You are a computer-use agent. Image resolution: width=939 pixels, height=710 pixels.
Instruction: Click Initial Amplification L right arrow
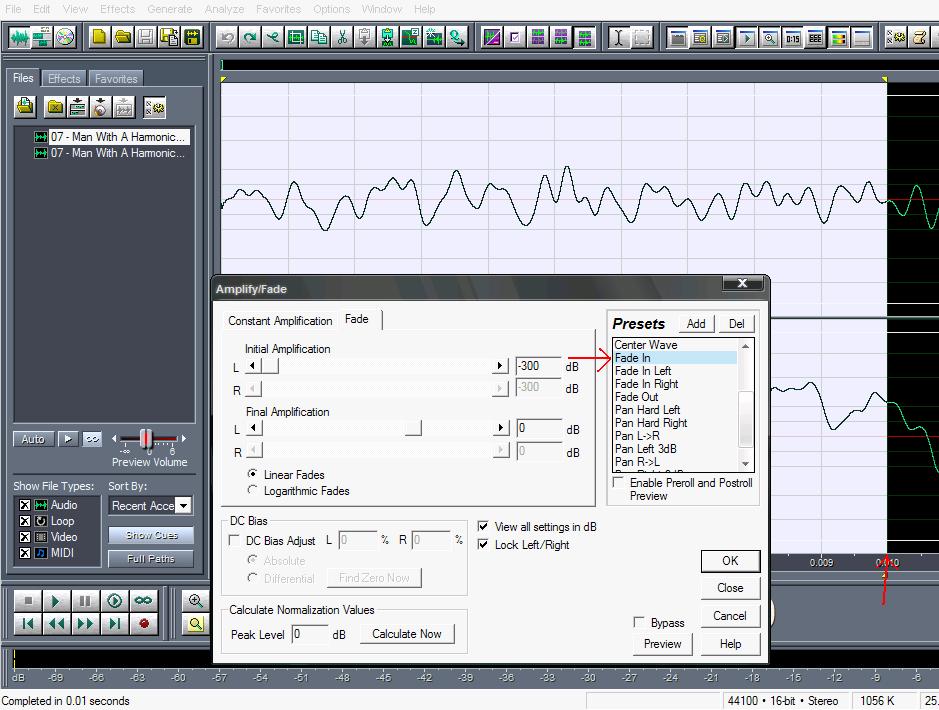(500, 366)
